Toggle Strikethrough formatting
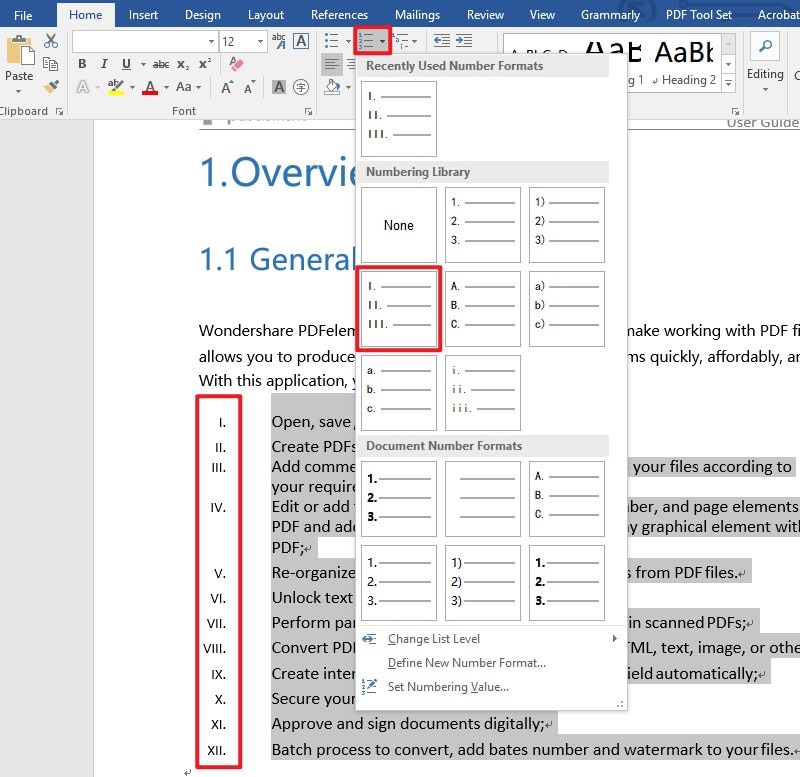 pos(161,64)
